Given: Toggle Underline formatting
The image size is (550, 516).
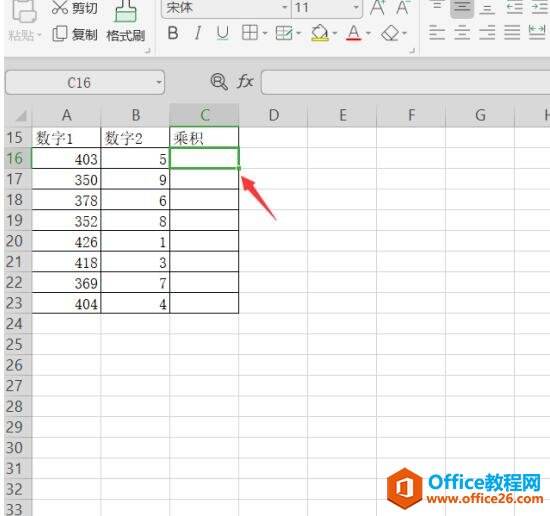Looking at the screenshot, I should coord(222,33).
